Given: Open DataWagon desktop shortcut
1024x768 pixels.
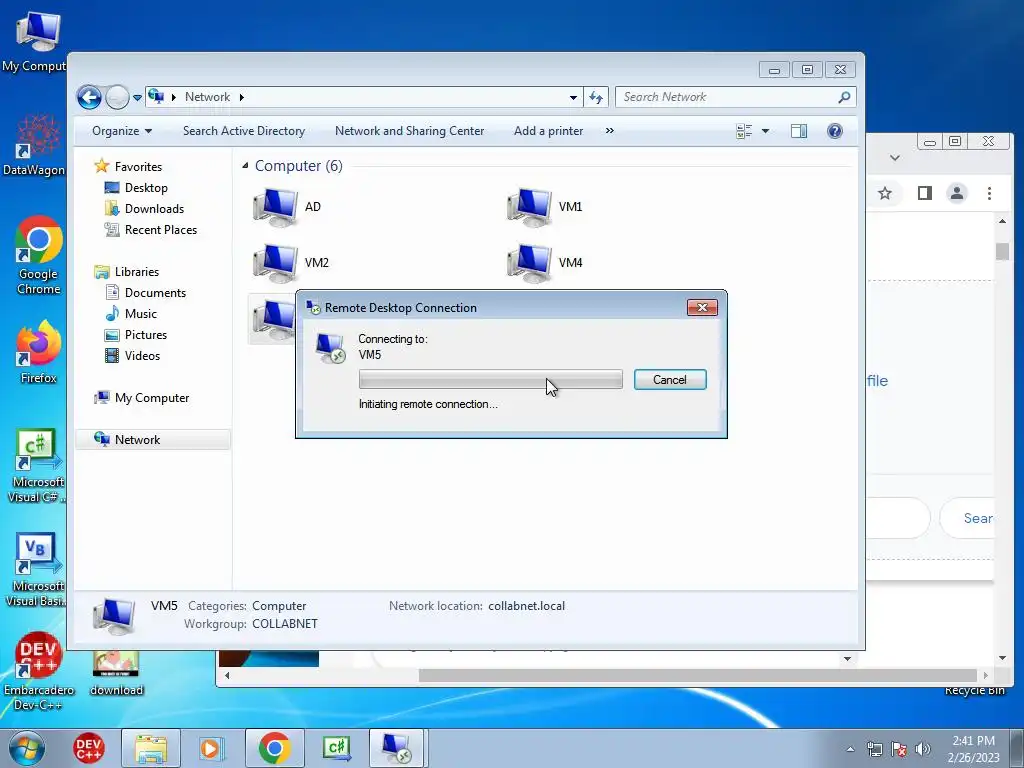Looking at the screenshot, I should [x=34, y=145].
